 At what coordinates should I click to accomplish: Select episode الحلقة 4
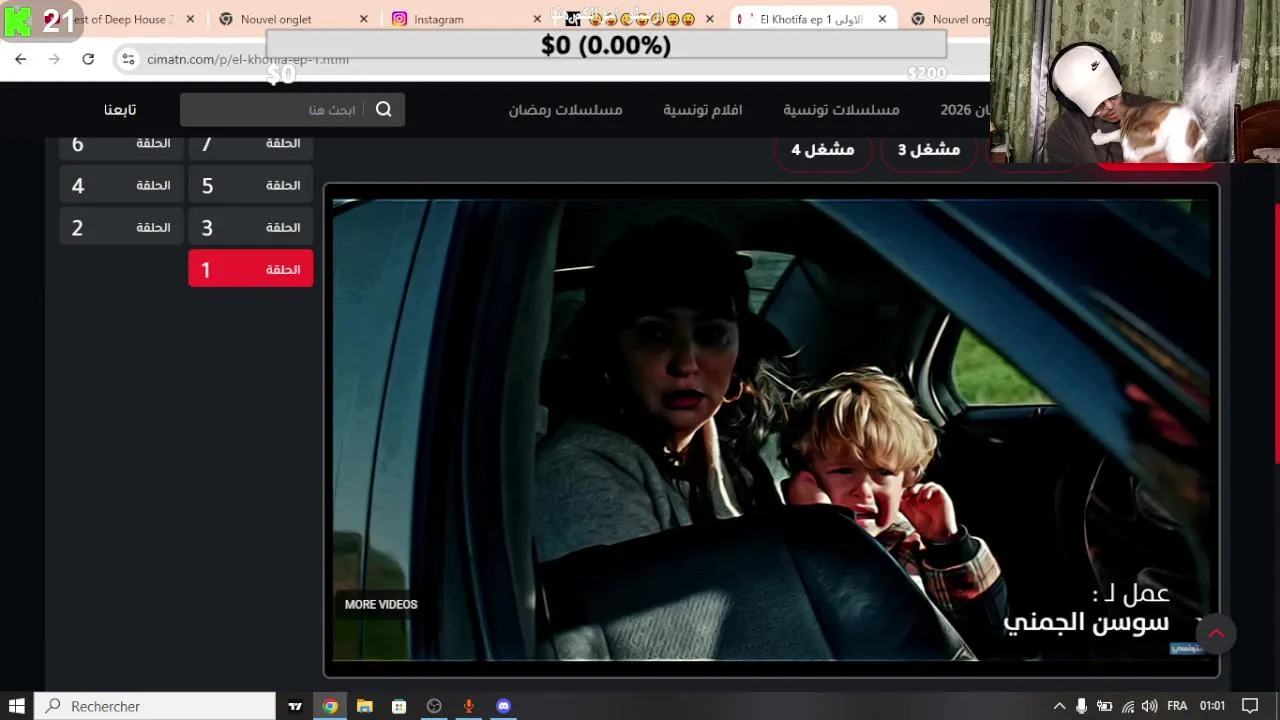[x=121, y=185]
